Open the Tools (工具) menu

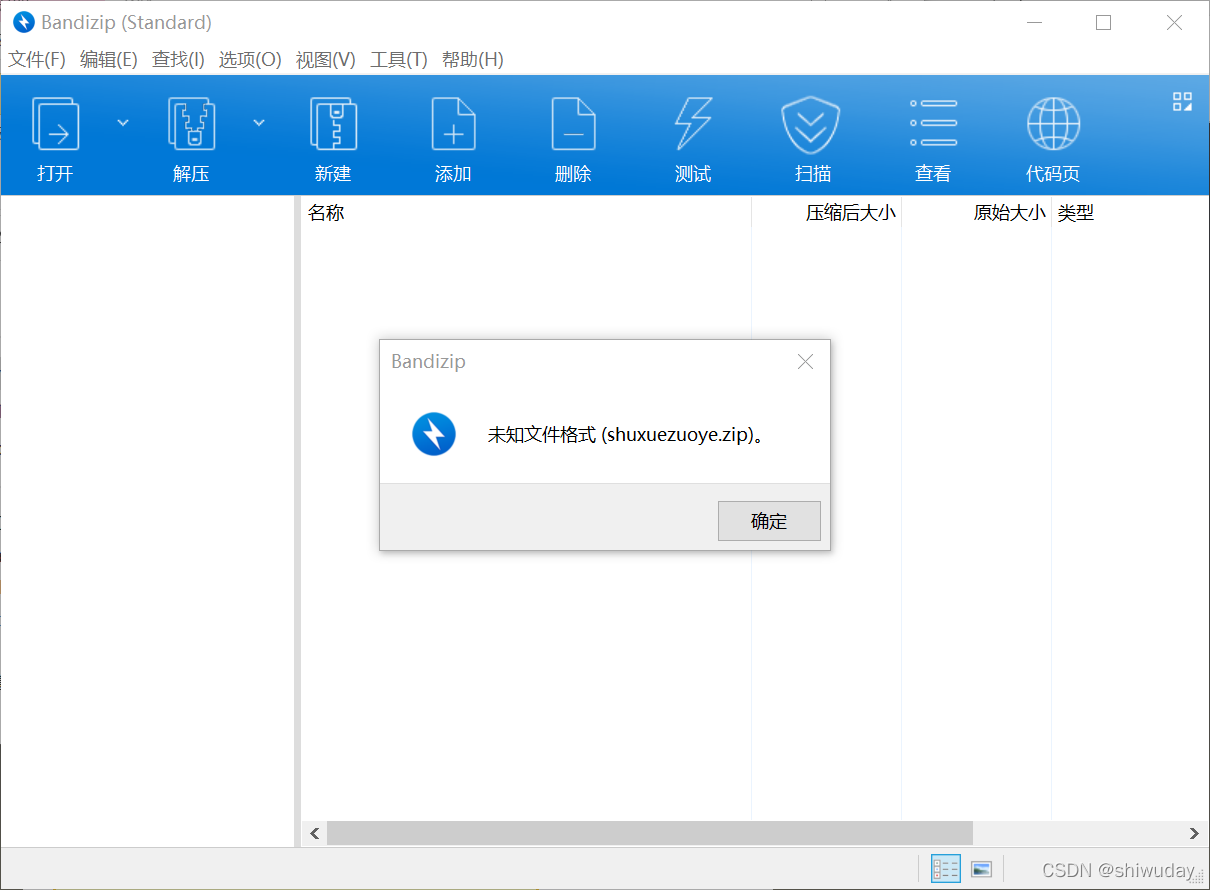(399, 60)
